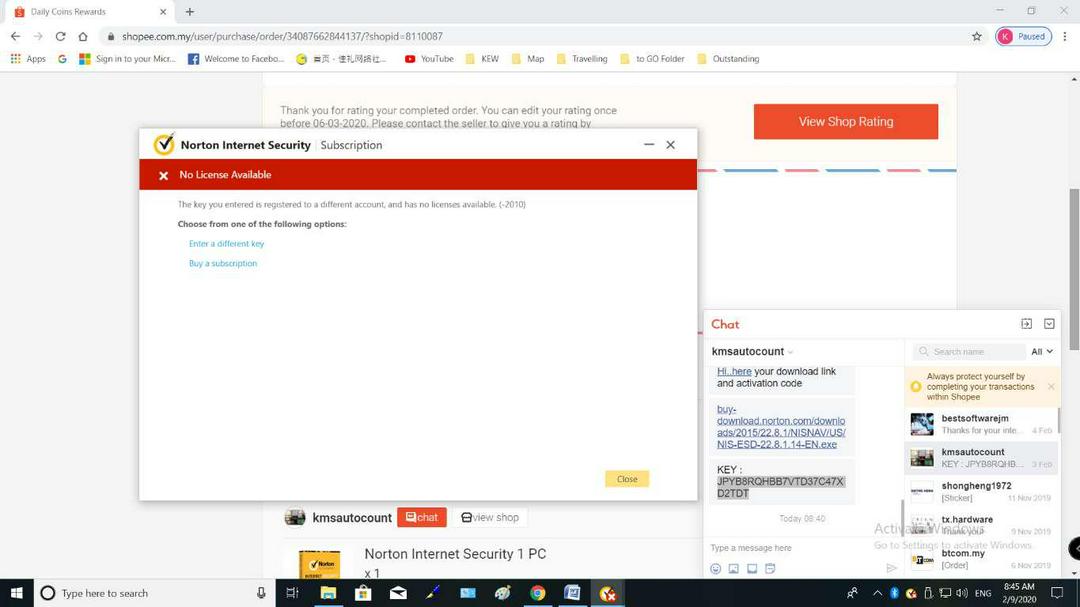1080x607 pixels.
Task: Open the volume control in system tray
Action: click(x=962, y=593)
